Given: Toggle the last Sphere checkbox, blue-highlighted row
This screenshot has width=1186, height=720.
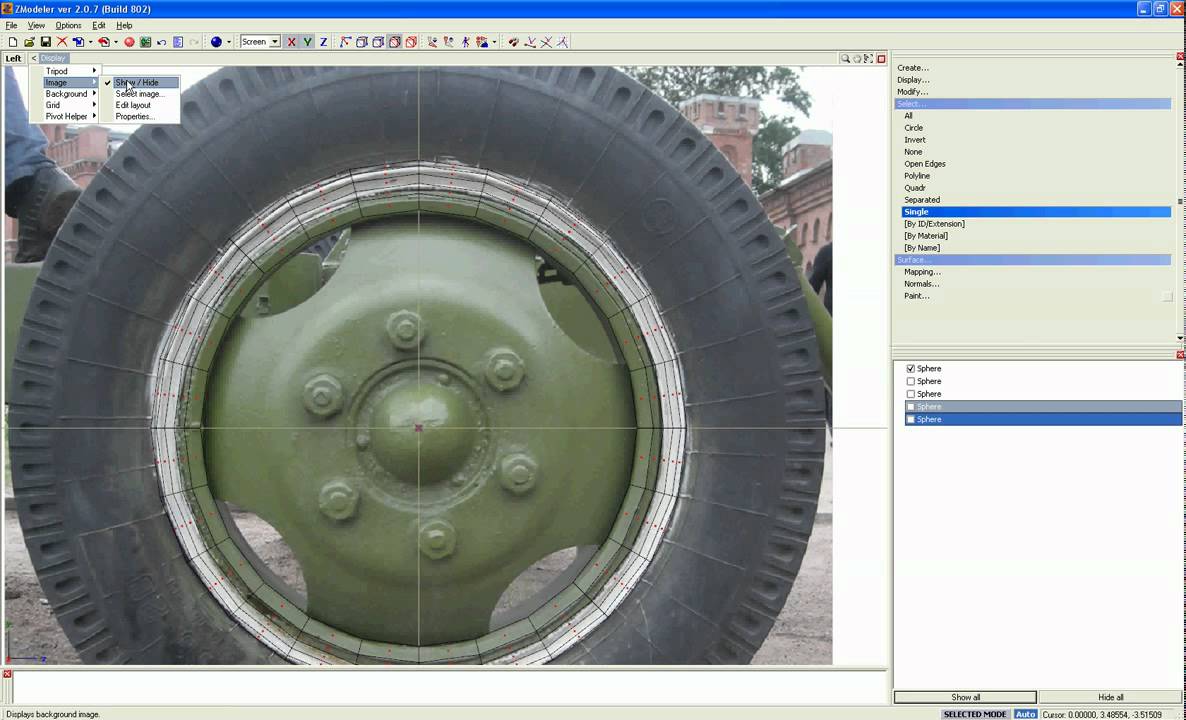Looking at the screenshot, I should coord(911,419).
